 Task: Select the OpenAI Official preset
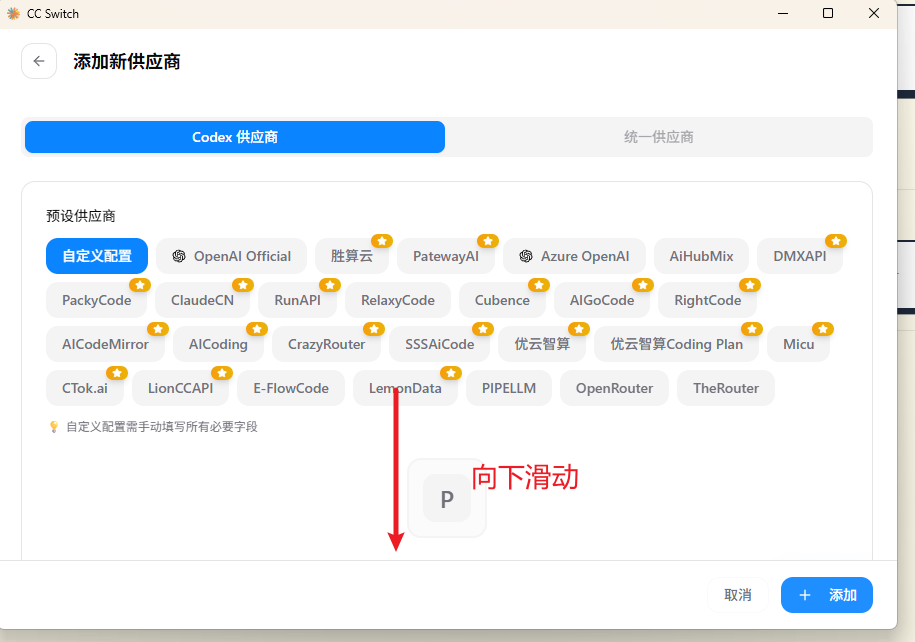tap(231, 256)
